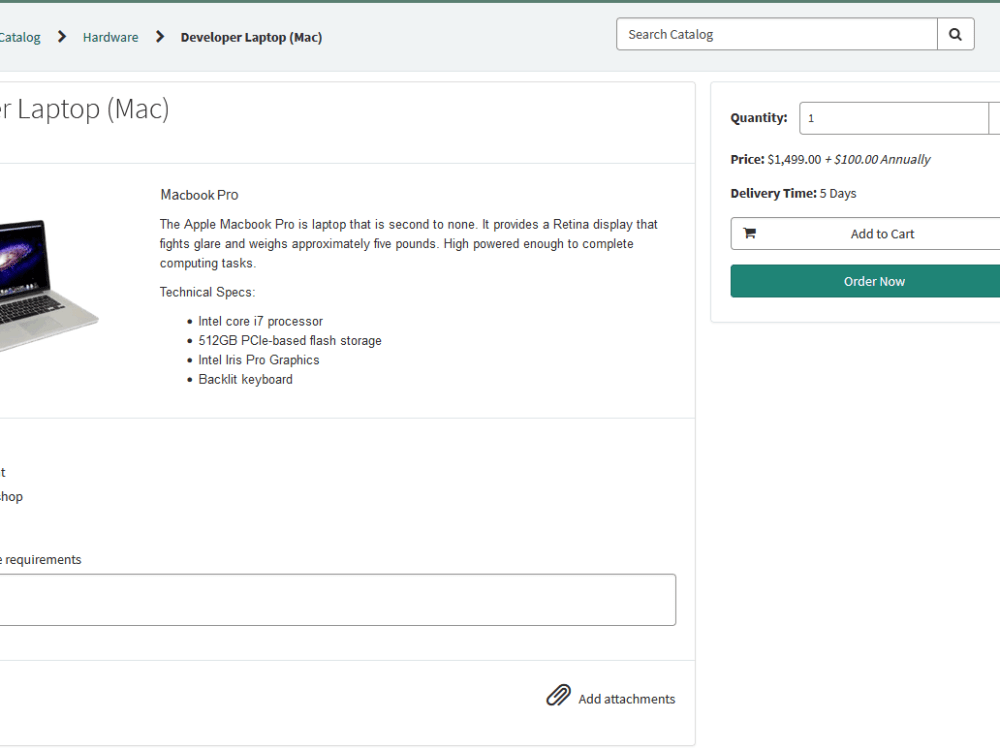This screenshot has width=1000, height=750.
Task: Click the $100.00 Annually text
Action: [x=882, y=159]
